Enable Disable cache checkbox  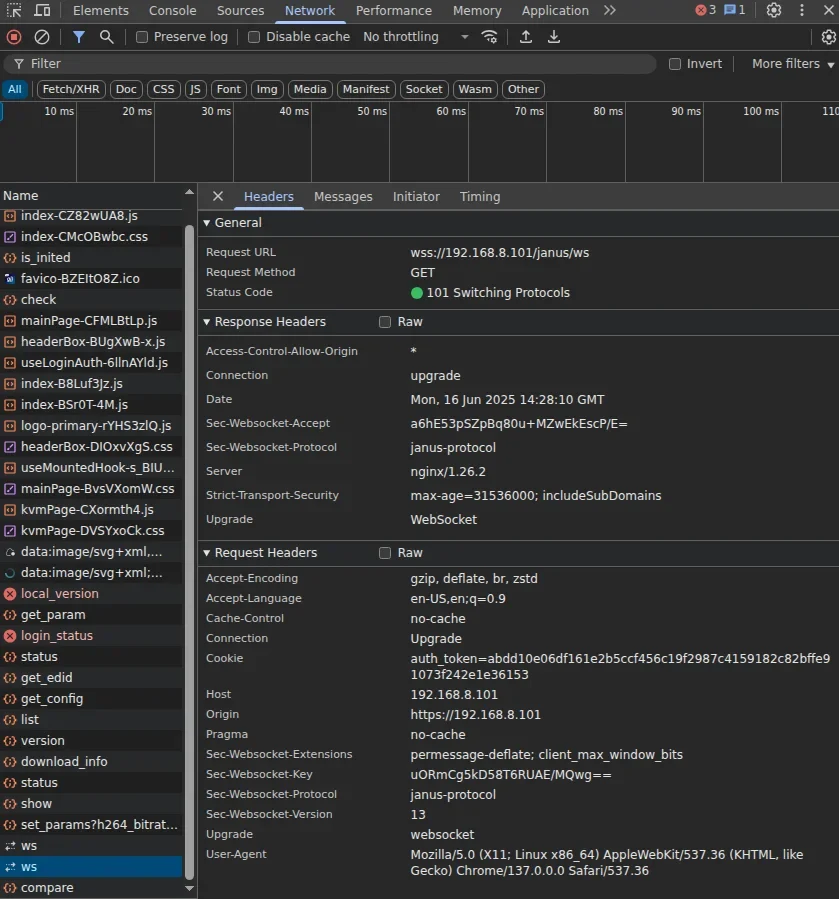pyautogui.click(x=254, y=37)
